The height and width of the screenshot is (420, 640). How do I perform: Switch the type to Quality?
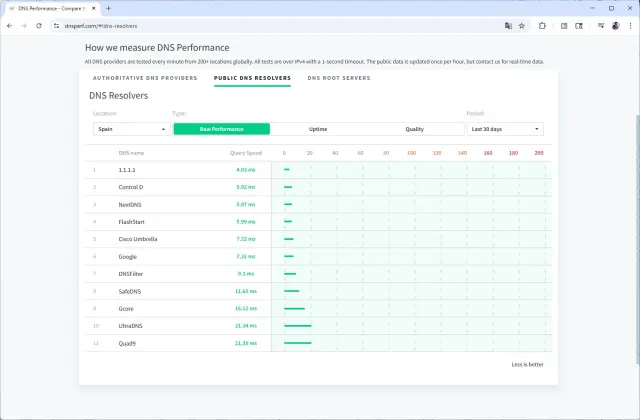(414, 129)
